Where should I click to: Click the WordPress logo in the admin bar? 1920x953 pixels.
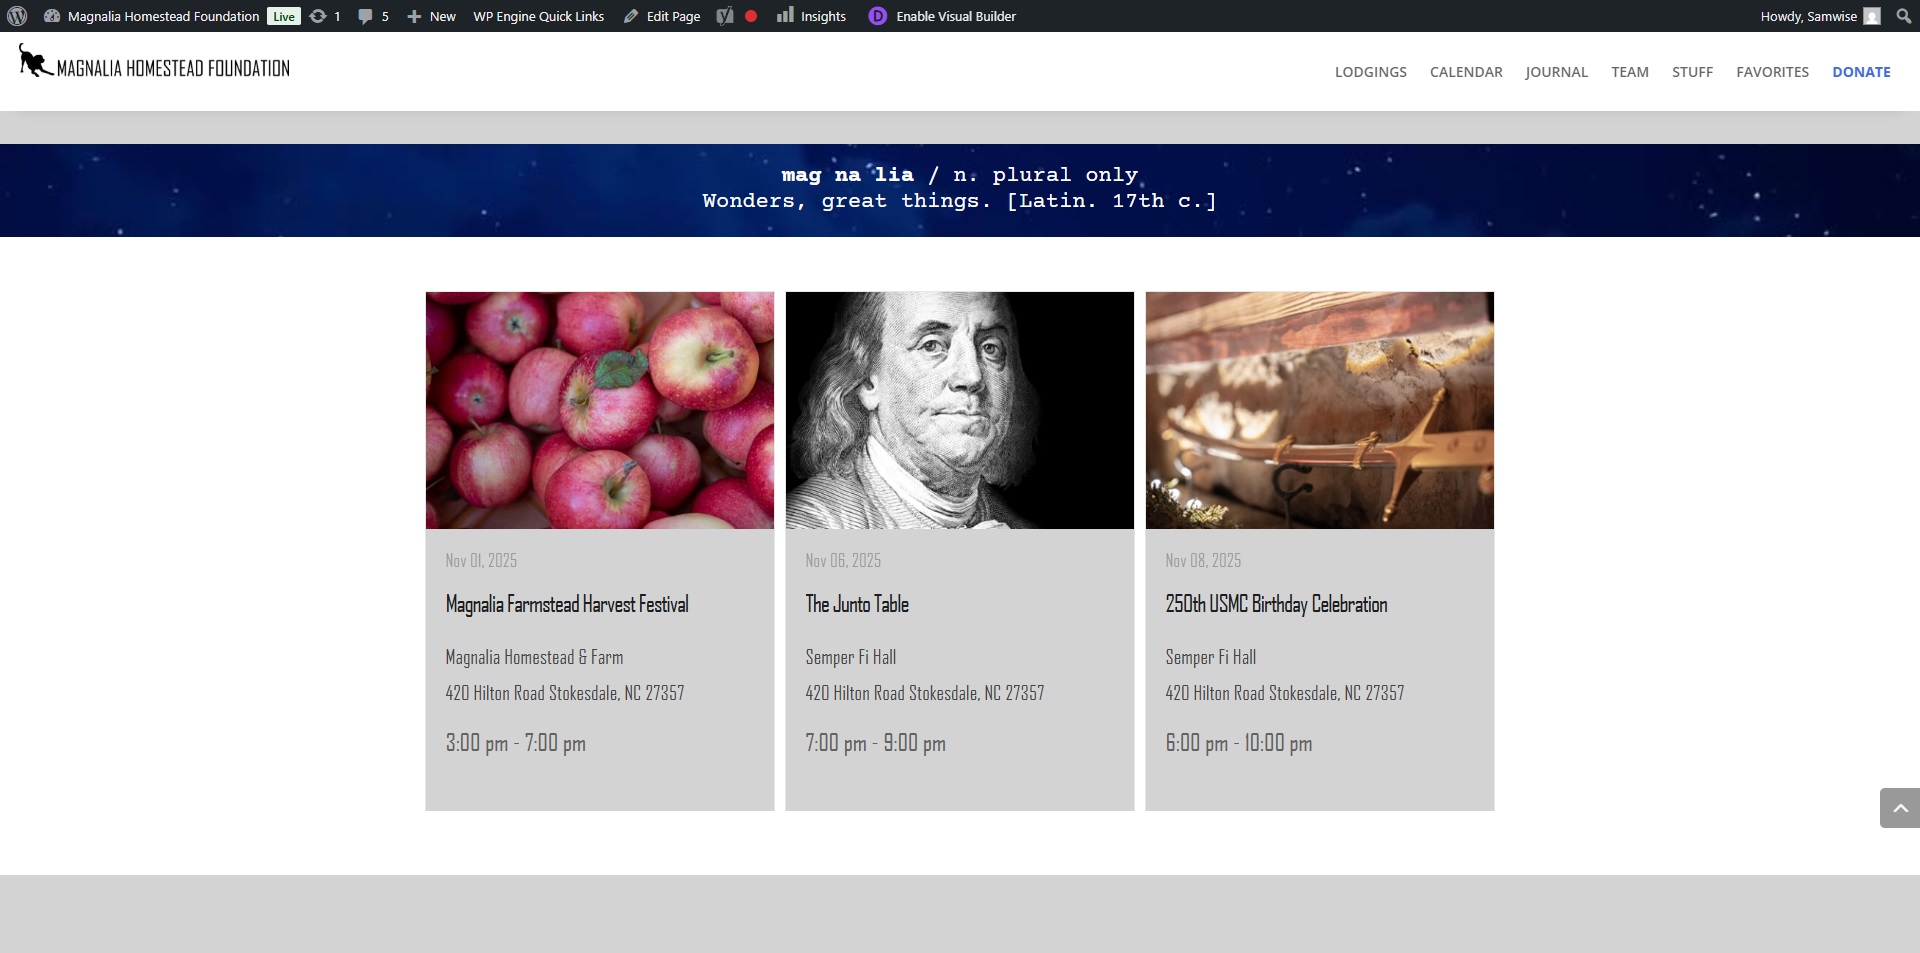(x=17, y=16)
